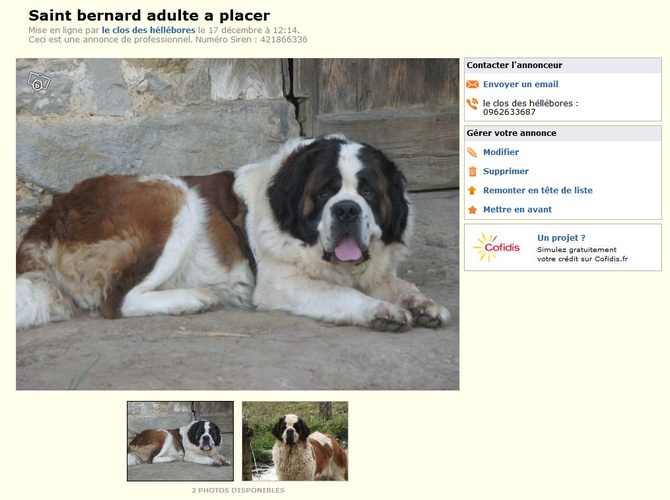
Task: Choose Supprimer to delete the ad
Action: [x=505, y=171]
